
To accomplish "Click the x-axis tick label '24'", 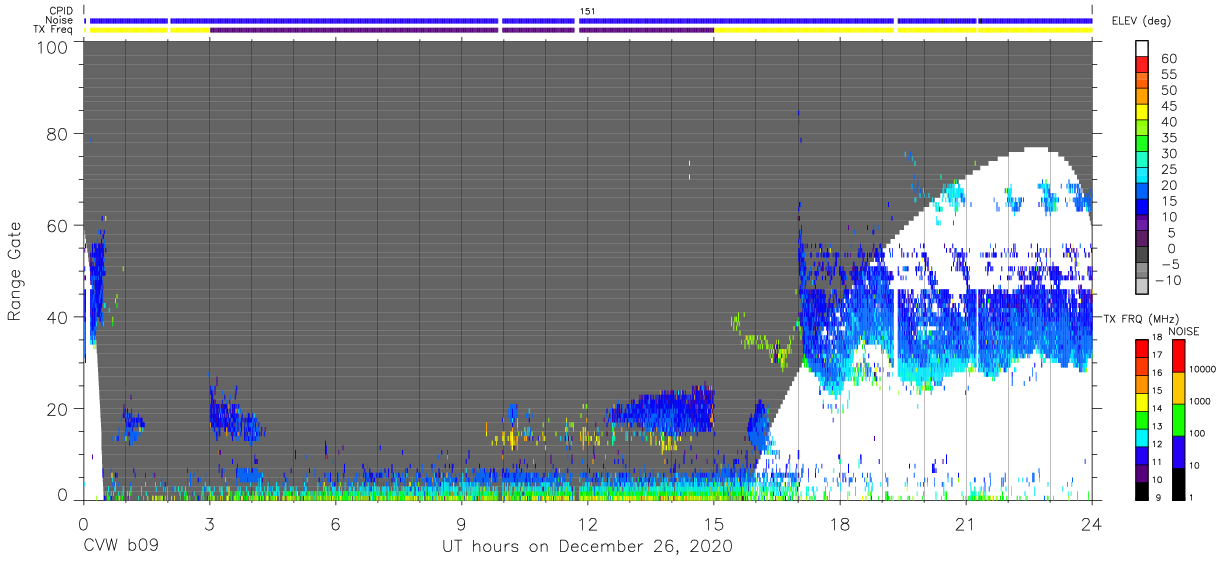I will click(1091, 523).
